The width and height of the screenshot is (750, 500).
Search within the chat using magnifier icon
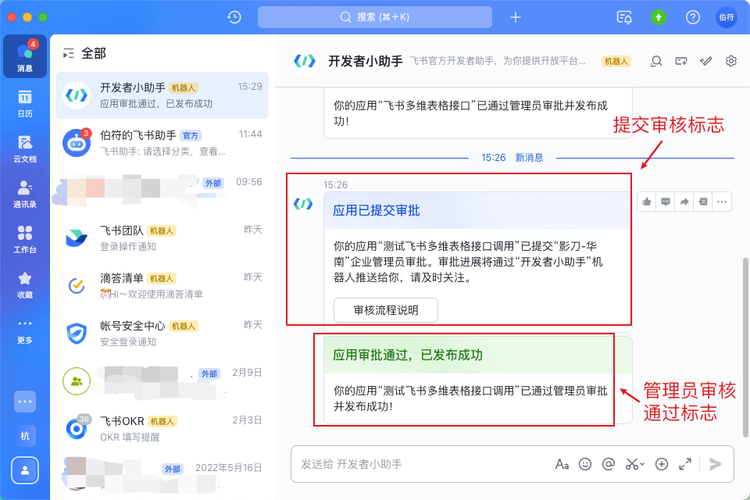[x=656, y=61]
